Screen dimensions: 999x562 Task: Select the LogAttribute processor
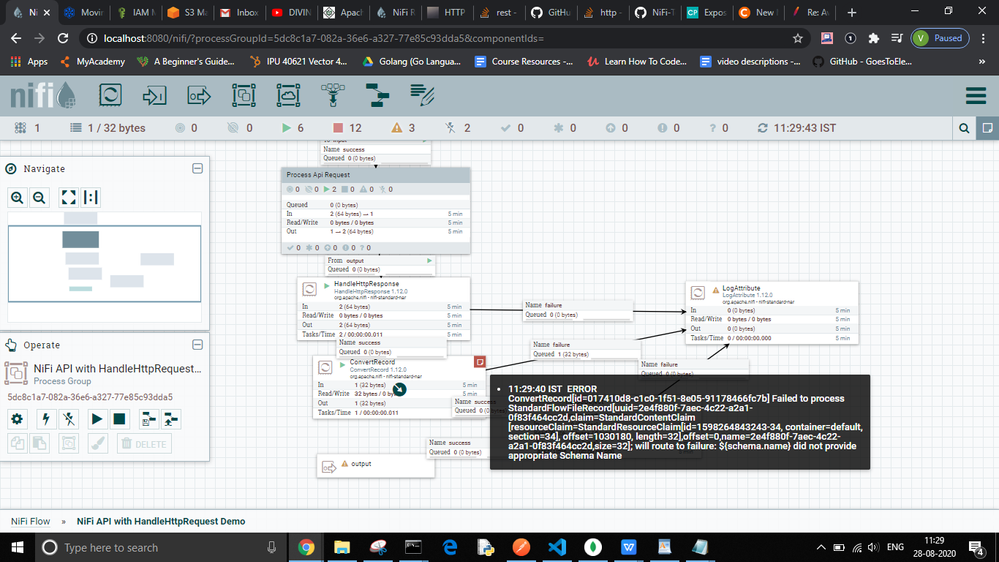772,313
